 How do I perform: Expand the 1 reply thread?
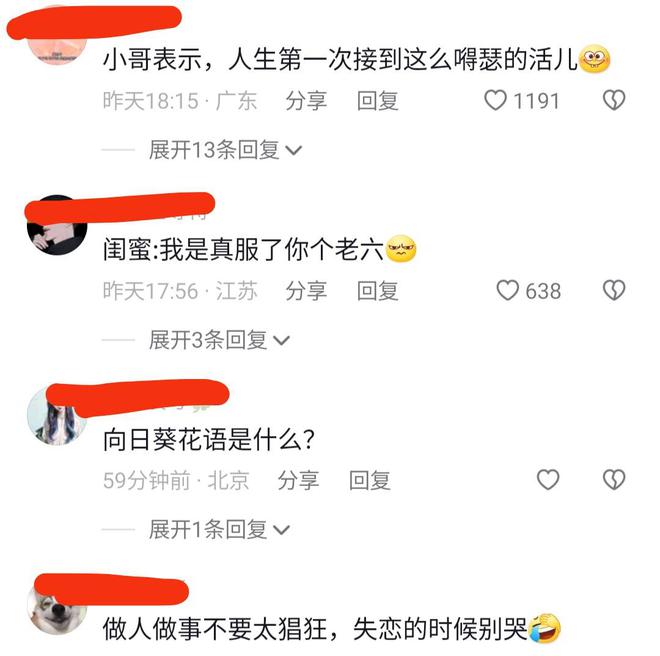tap(219, 529)
